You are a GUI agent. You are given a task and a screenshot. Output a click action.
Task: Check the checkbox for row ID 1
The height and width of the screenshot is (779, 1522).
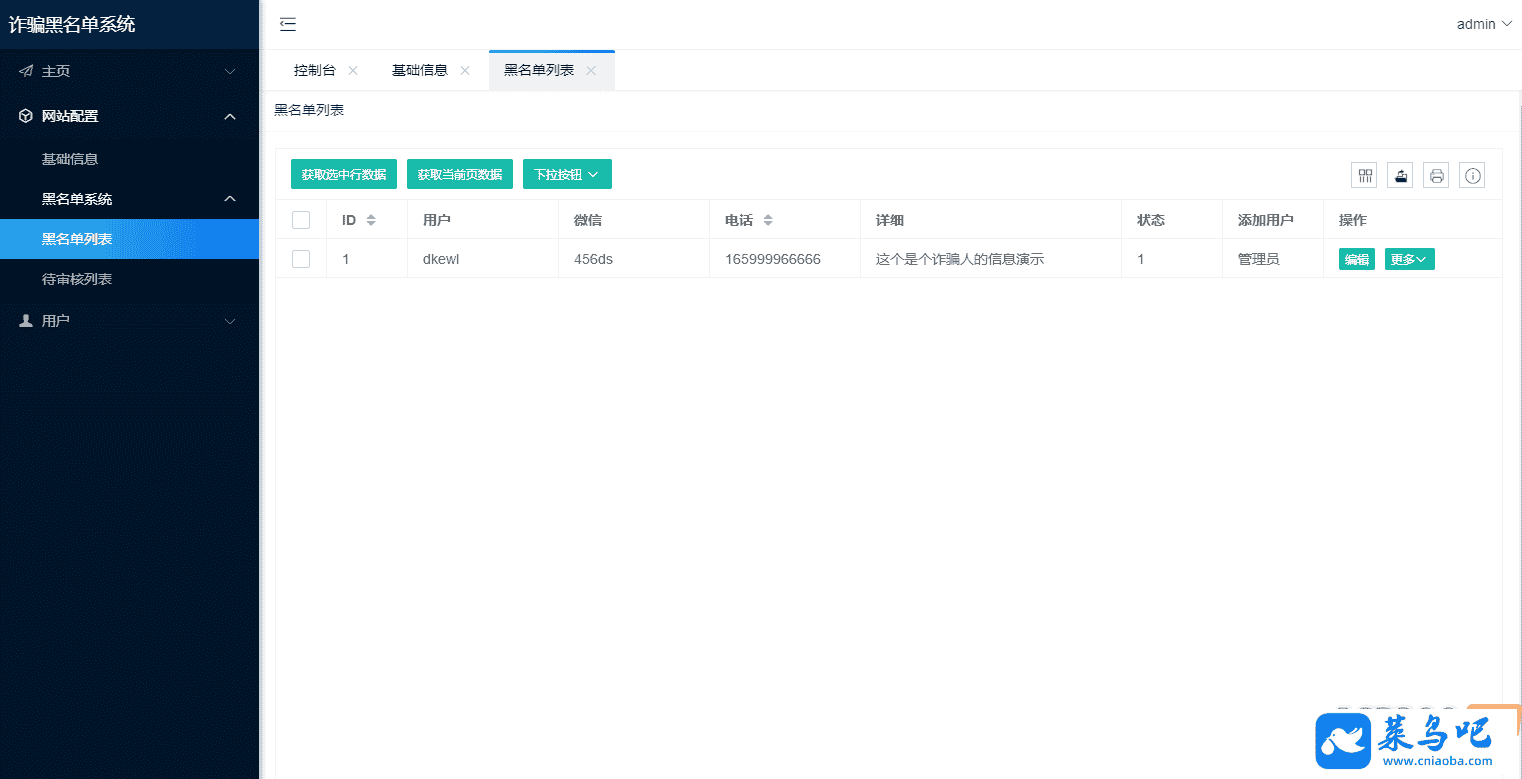(301, 259)
